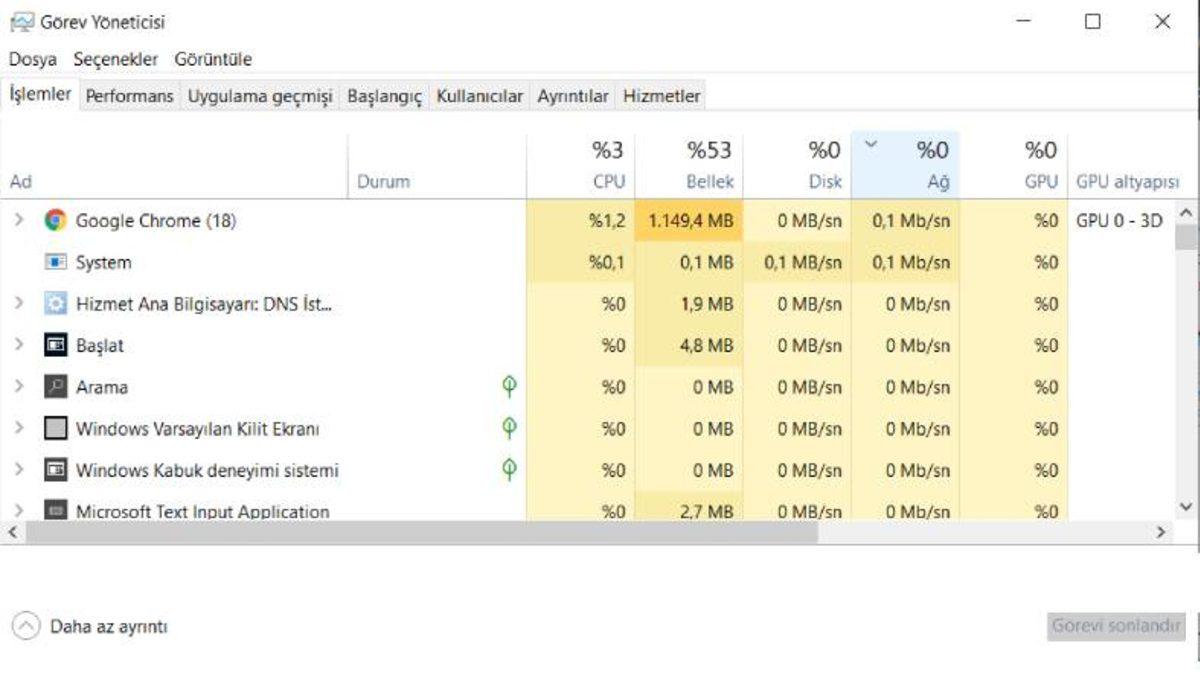Select the System process icon

coord(56,263)
